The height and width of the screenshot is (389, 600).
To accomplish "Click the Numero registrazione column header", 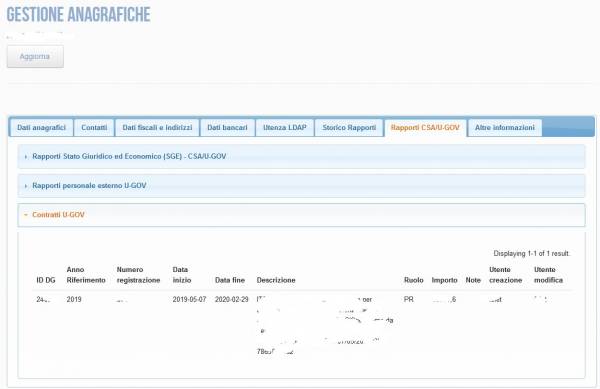I will tap(139, 275).
